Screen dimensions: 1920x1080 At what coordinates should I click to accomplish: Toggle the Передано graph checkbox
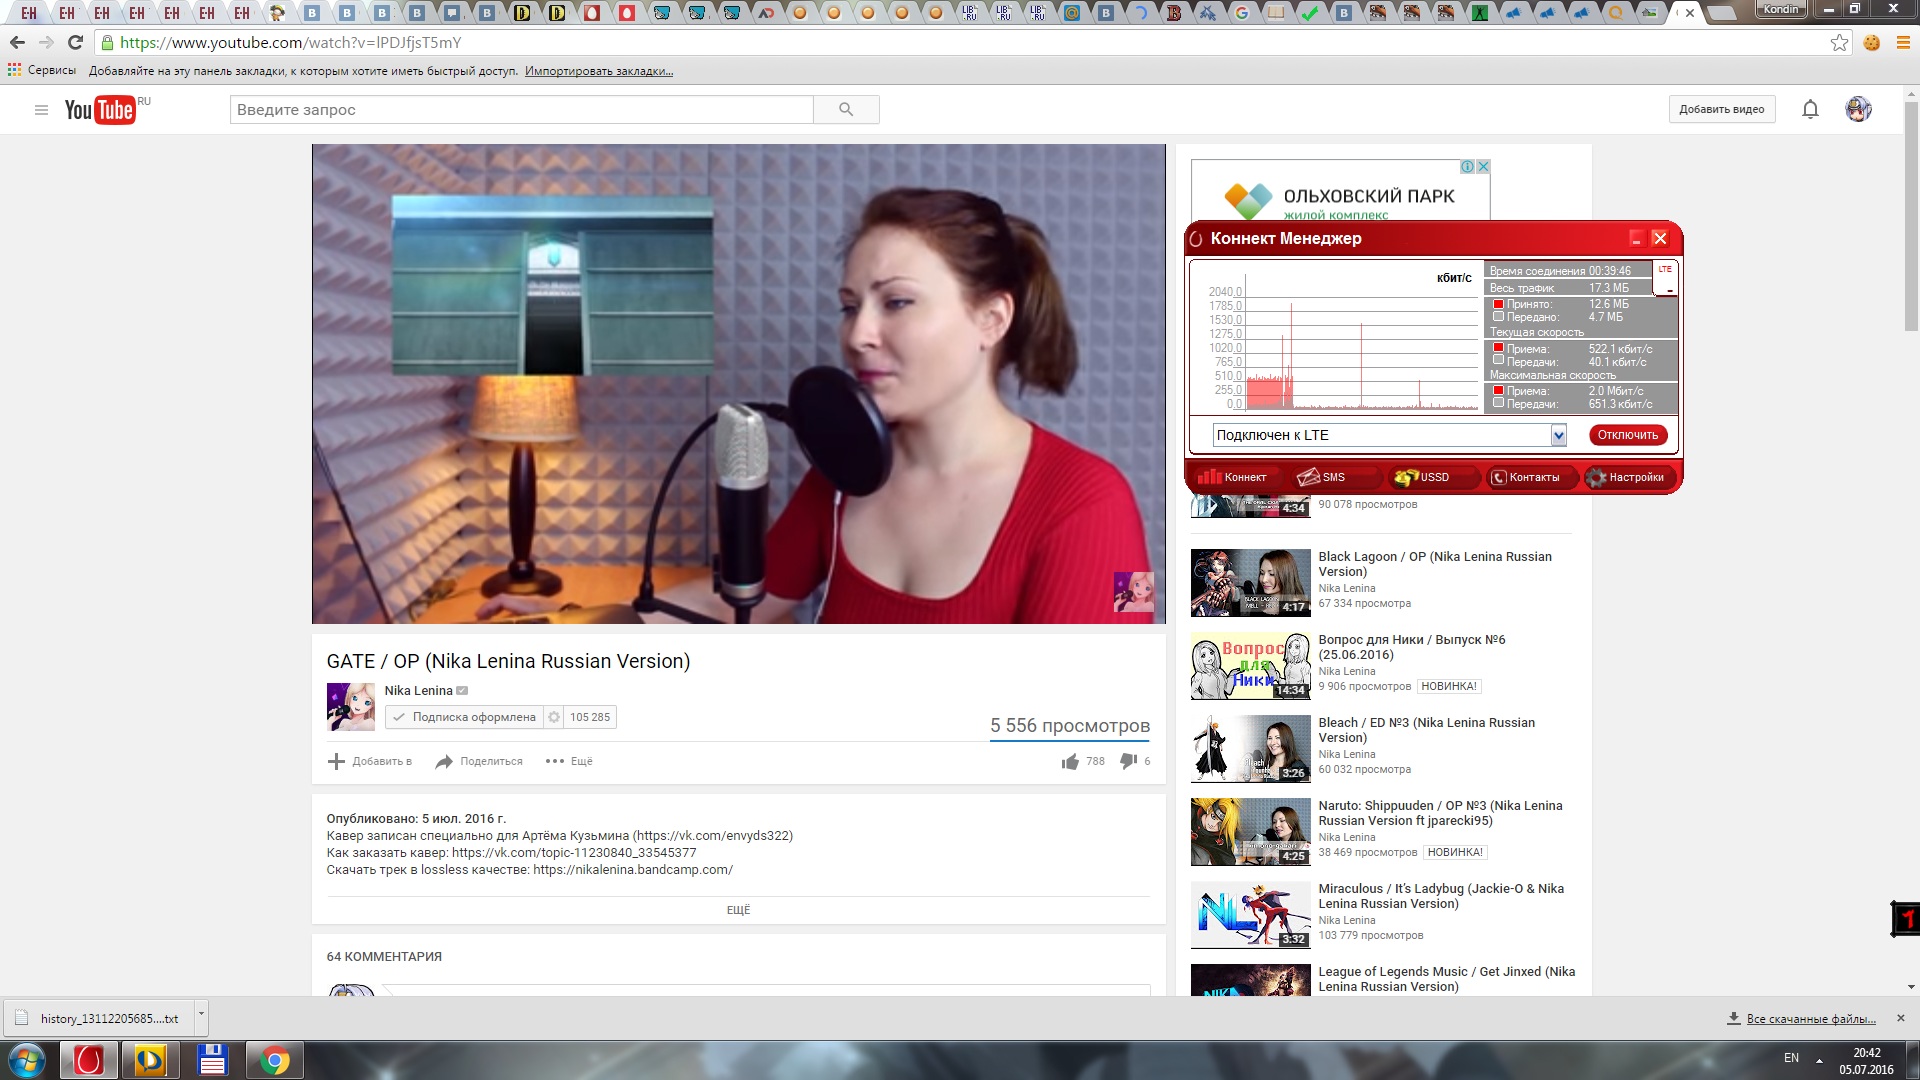pyautogui.click(x=1498, y=317)
